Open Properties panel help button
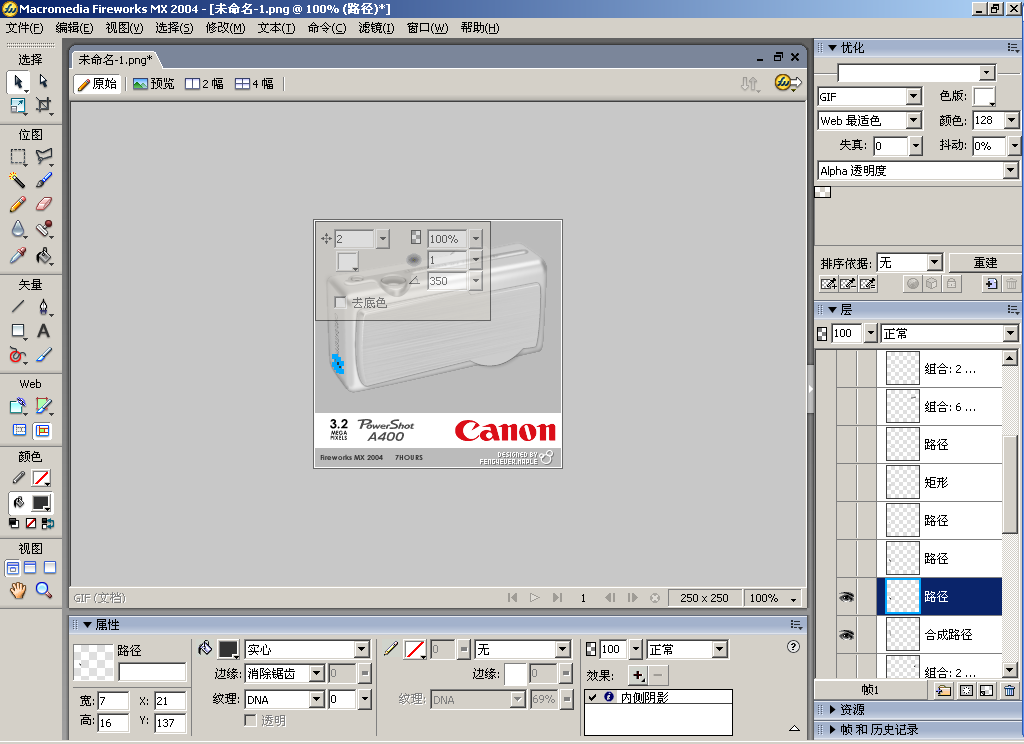Screen dimensions: 1024x744 793,647
